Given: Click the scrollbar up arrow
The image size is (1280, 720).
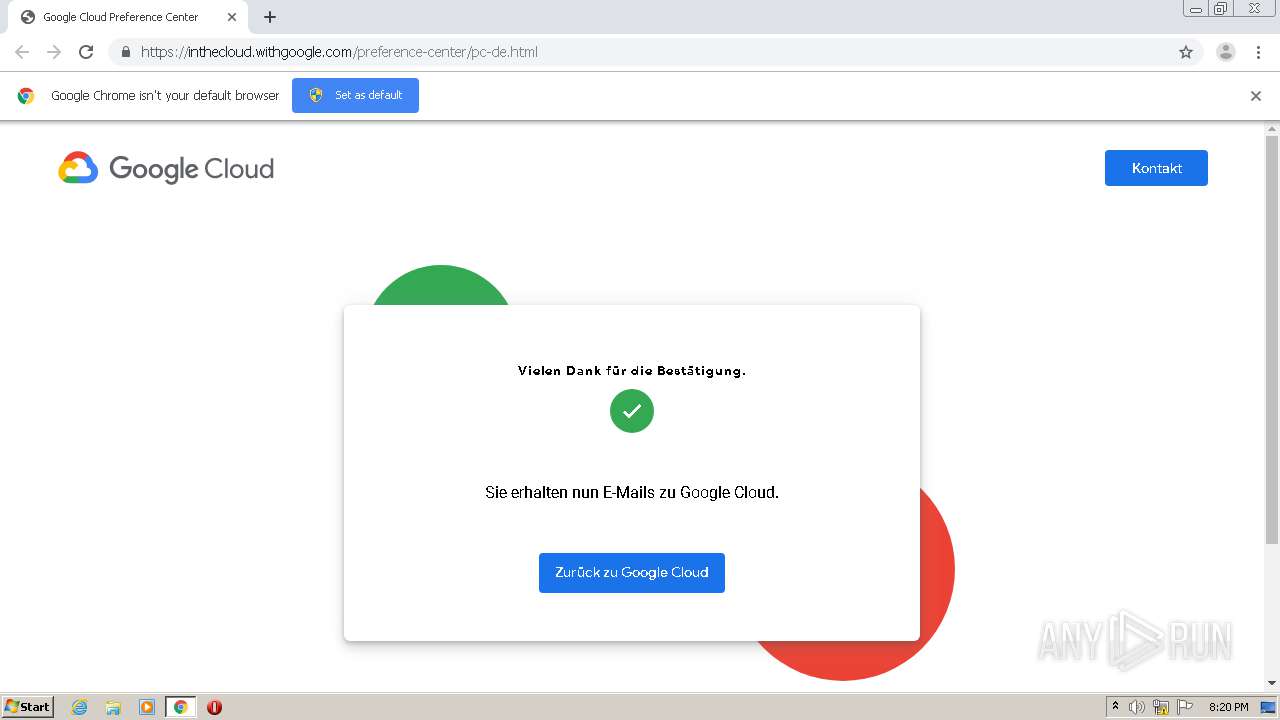Looking at the screenshot, I should [x=1272, y=128].
